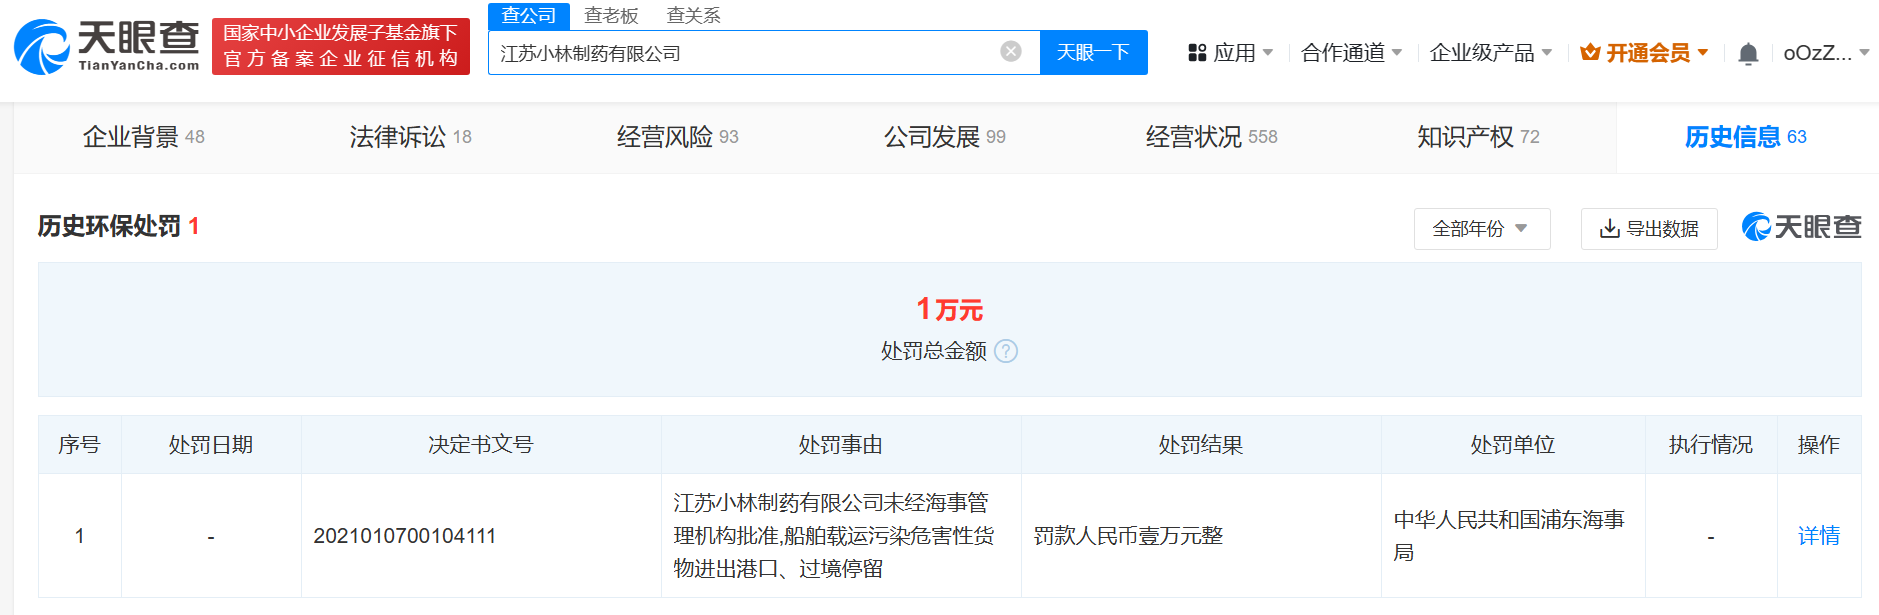
Task: Click the download icon in 导出数据
Action: [1609, 229]
